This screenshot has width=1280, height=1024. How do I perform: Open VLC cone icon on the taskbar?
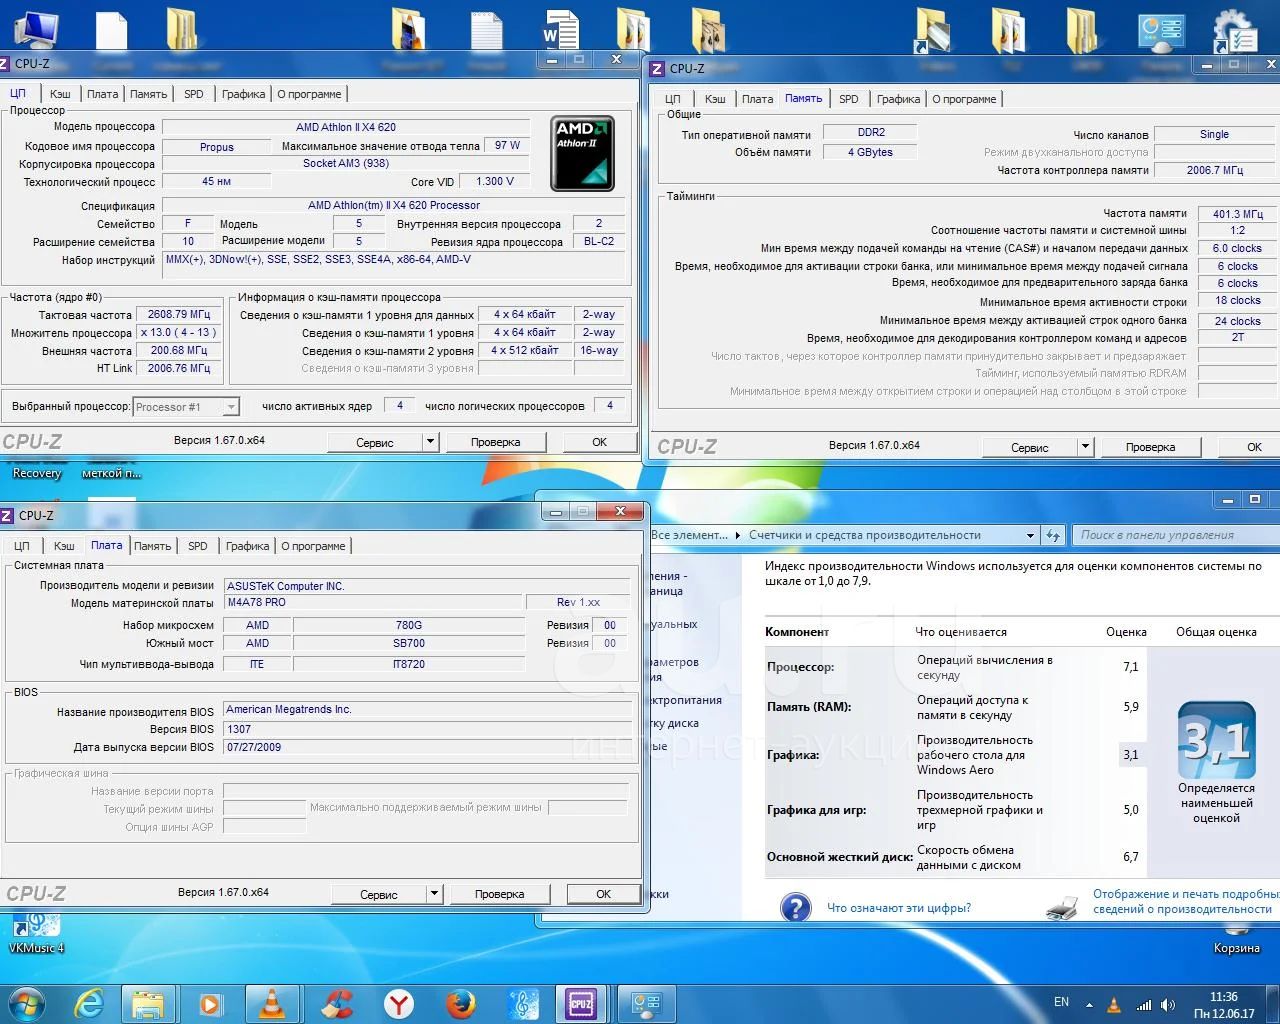[272, 1003]
